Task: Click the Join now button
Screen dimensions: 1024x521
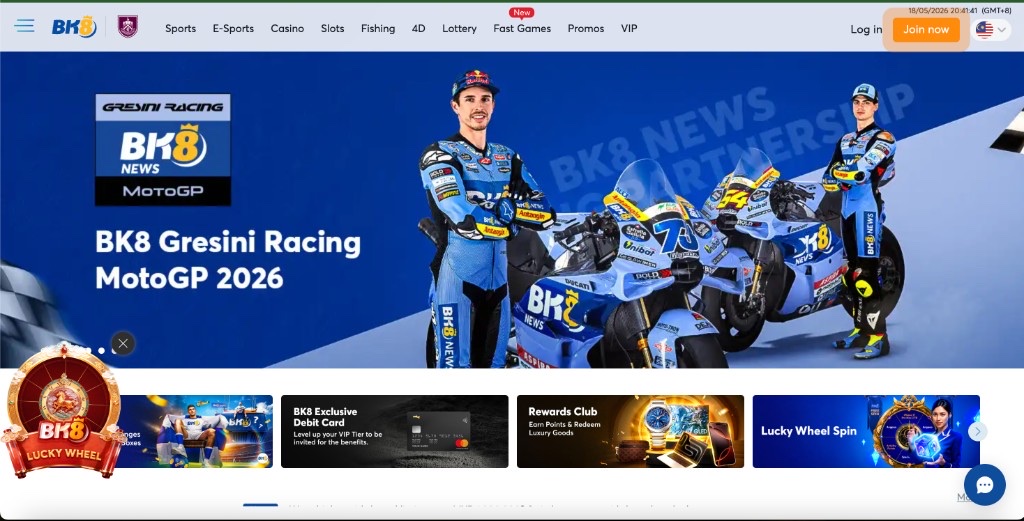Action: click(x=926, y=29)
